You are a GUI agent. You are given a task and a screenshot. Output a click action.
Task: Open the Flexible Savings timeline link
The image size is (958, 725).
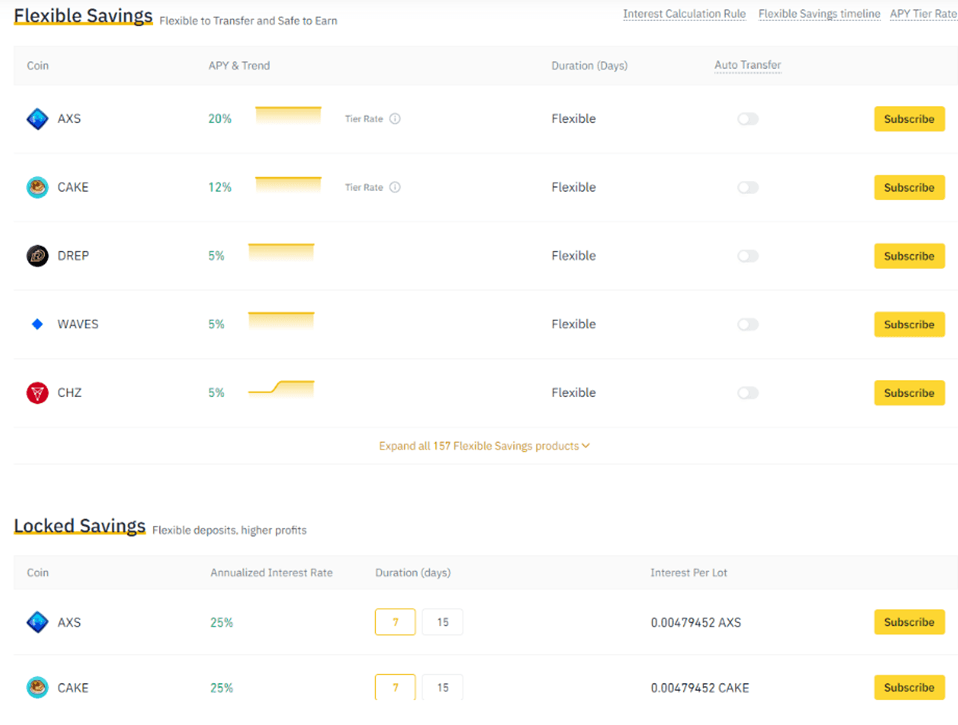(x=819, y=14)
